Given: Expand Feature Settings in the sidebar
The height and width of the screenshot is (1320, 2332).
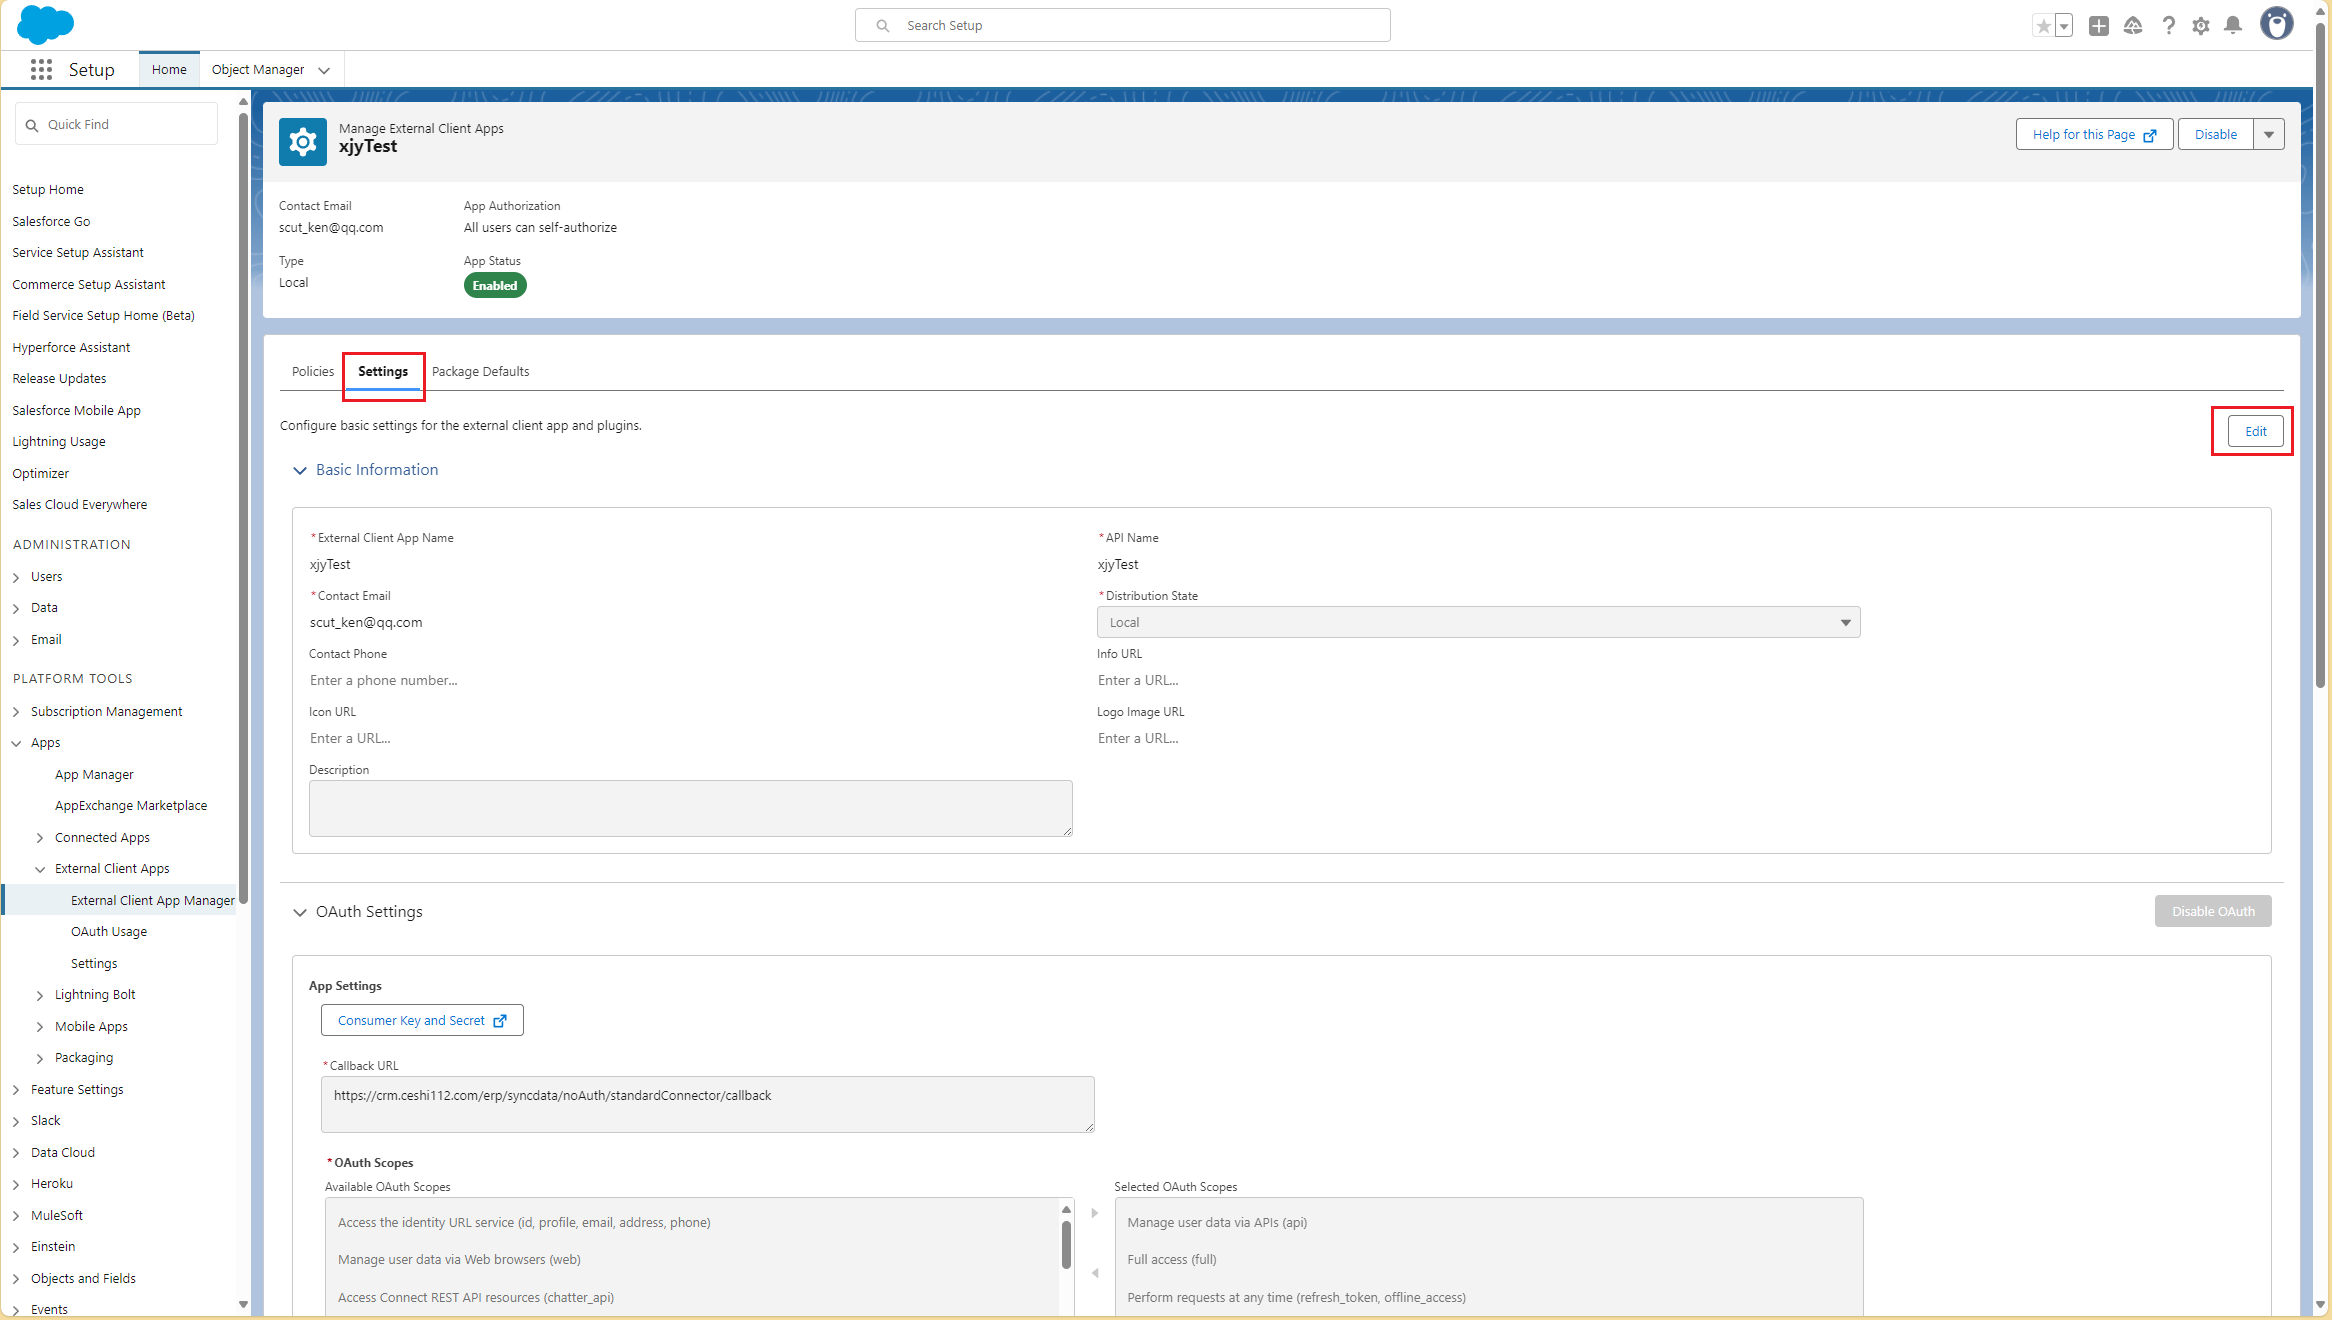Looking at the screenshot, I should point(16,1090).
